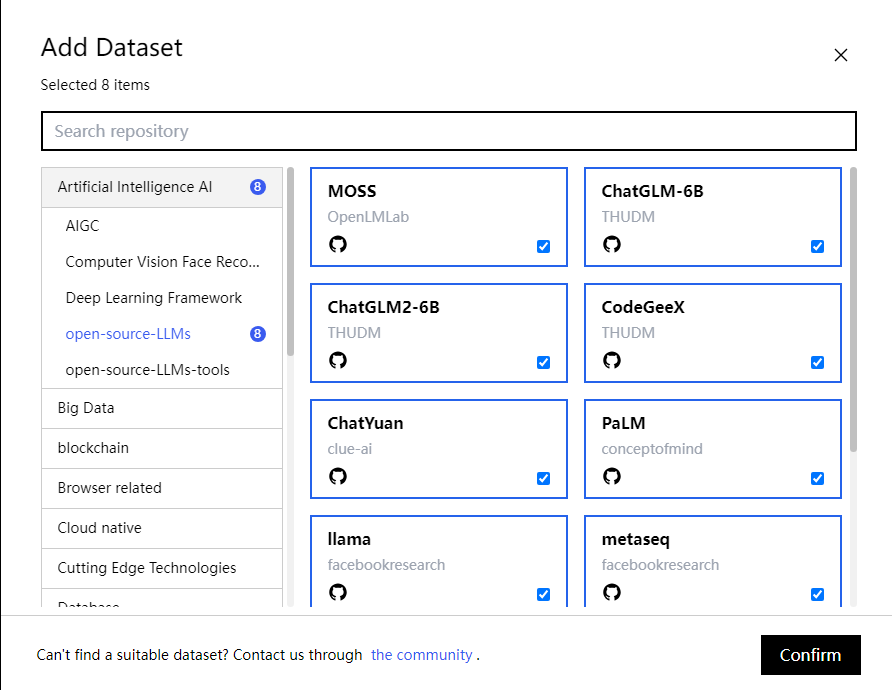Click the conceptofmind owner text
Image resolution: width=892 pixels, height=690 pixels.
coord(652,449)
